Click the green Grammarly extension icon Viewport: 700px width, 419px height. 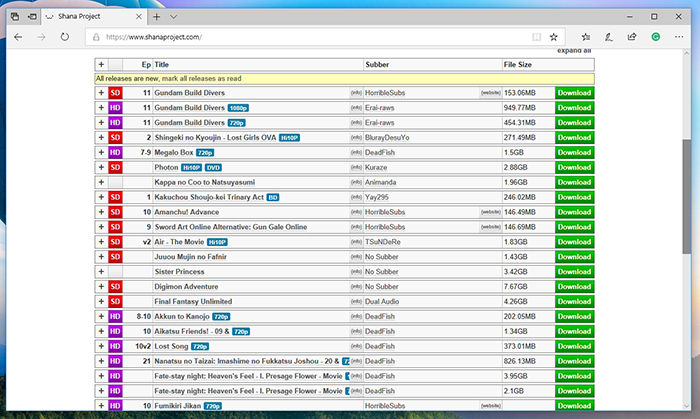click(655, 37)
